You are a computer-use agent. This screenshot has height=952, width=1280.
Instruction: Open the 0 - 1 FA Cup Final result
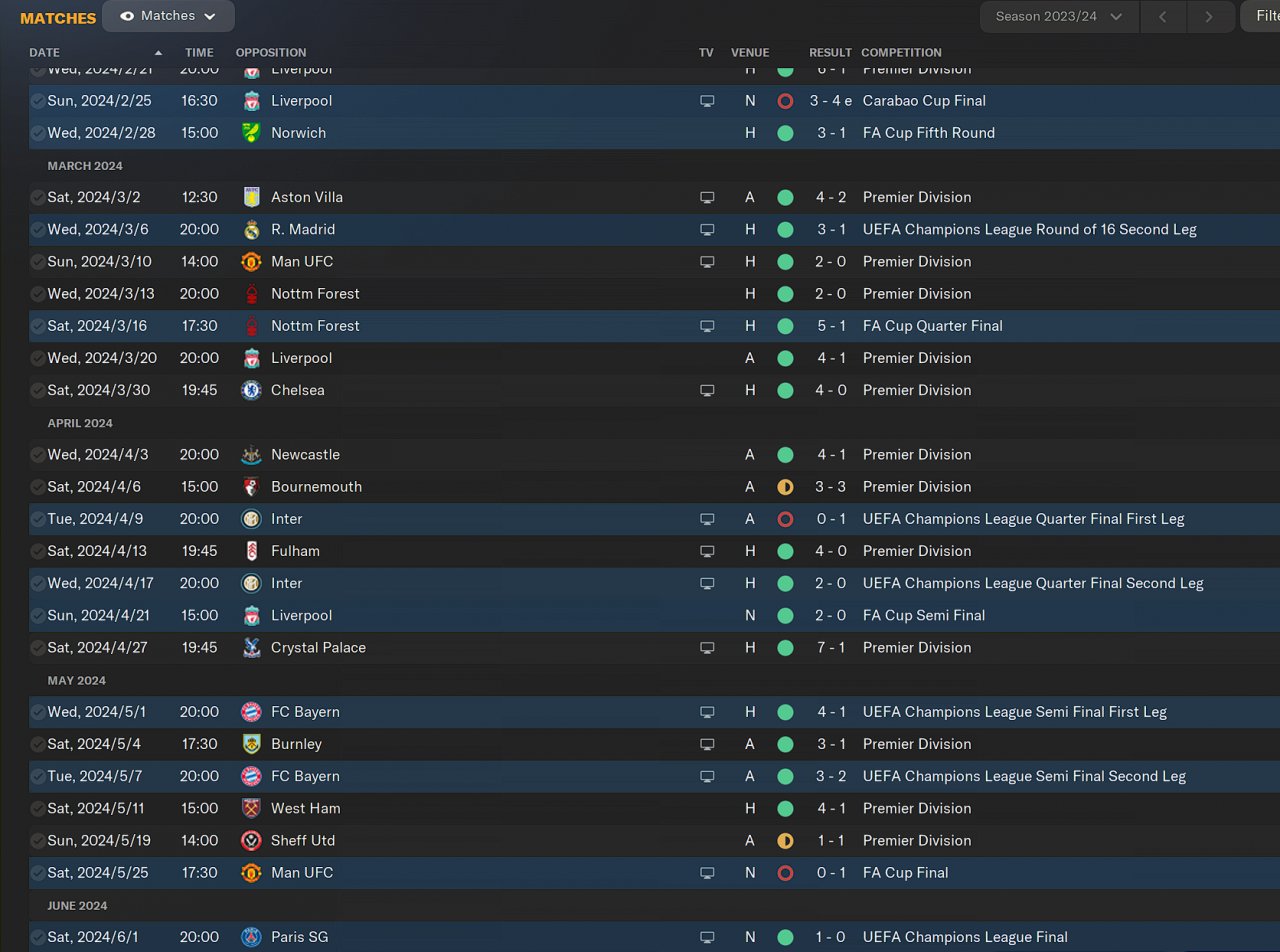(831, 873)
